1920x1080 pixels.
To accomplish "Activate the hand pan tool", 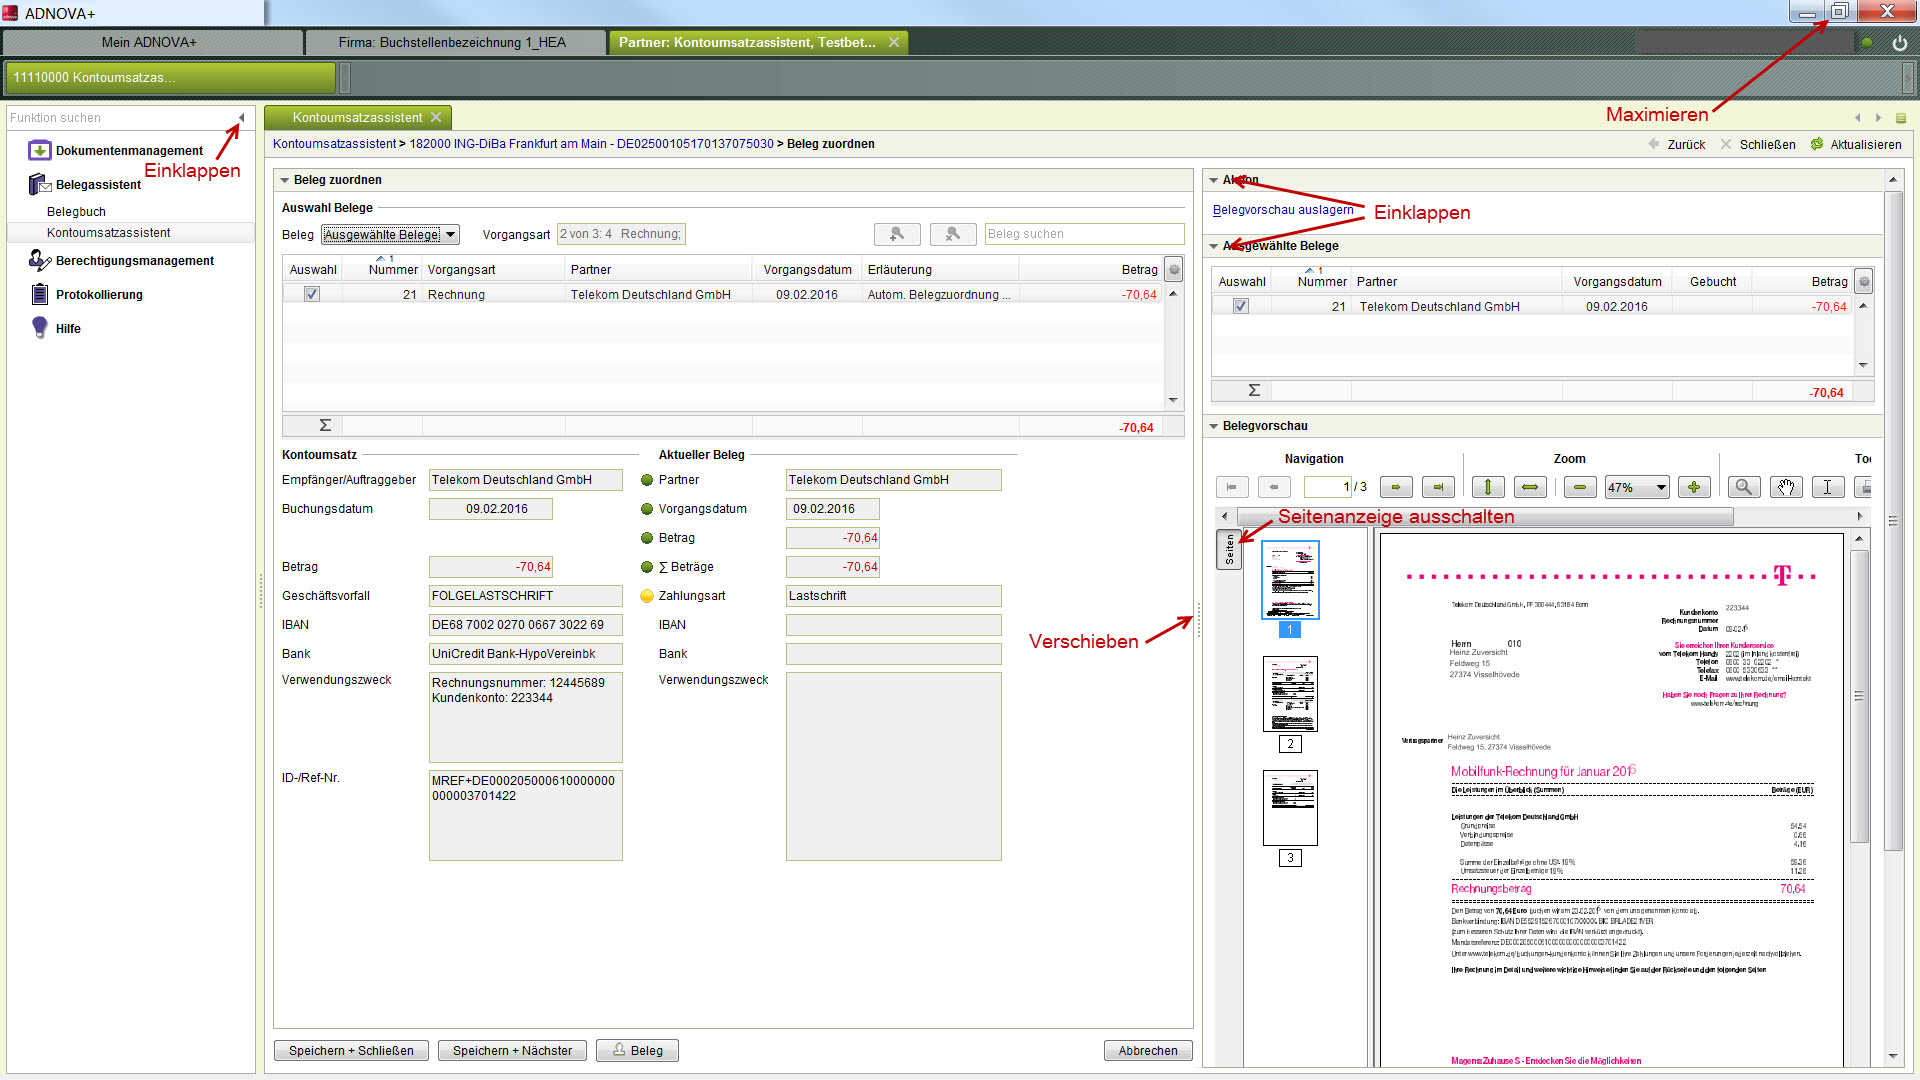I will pos(1786,487).
